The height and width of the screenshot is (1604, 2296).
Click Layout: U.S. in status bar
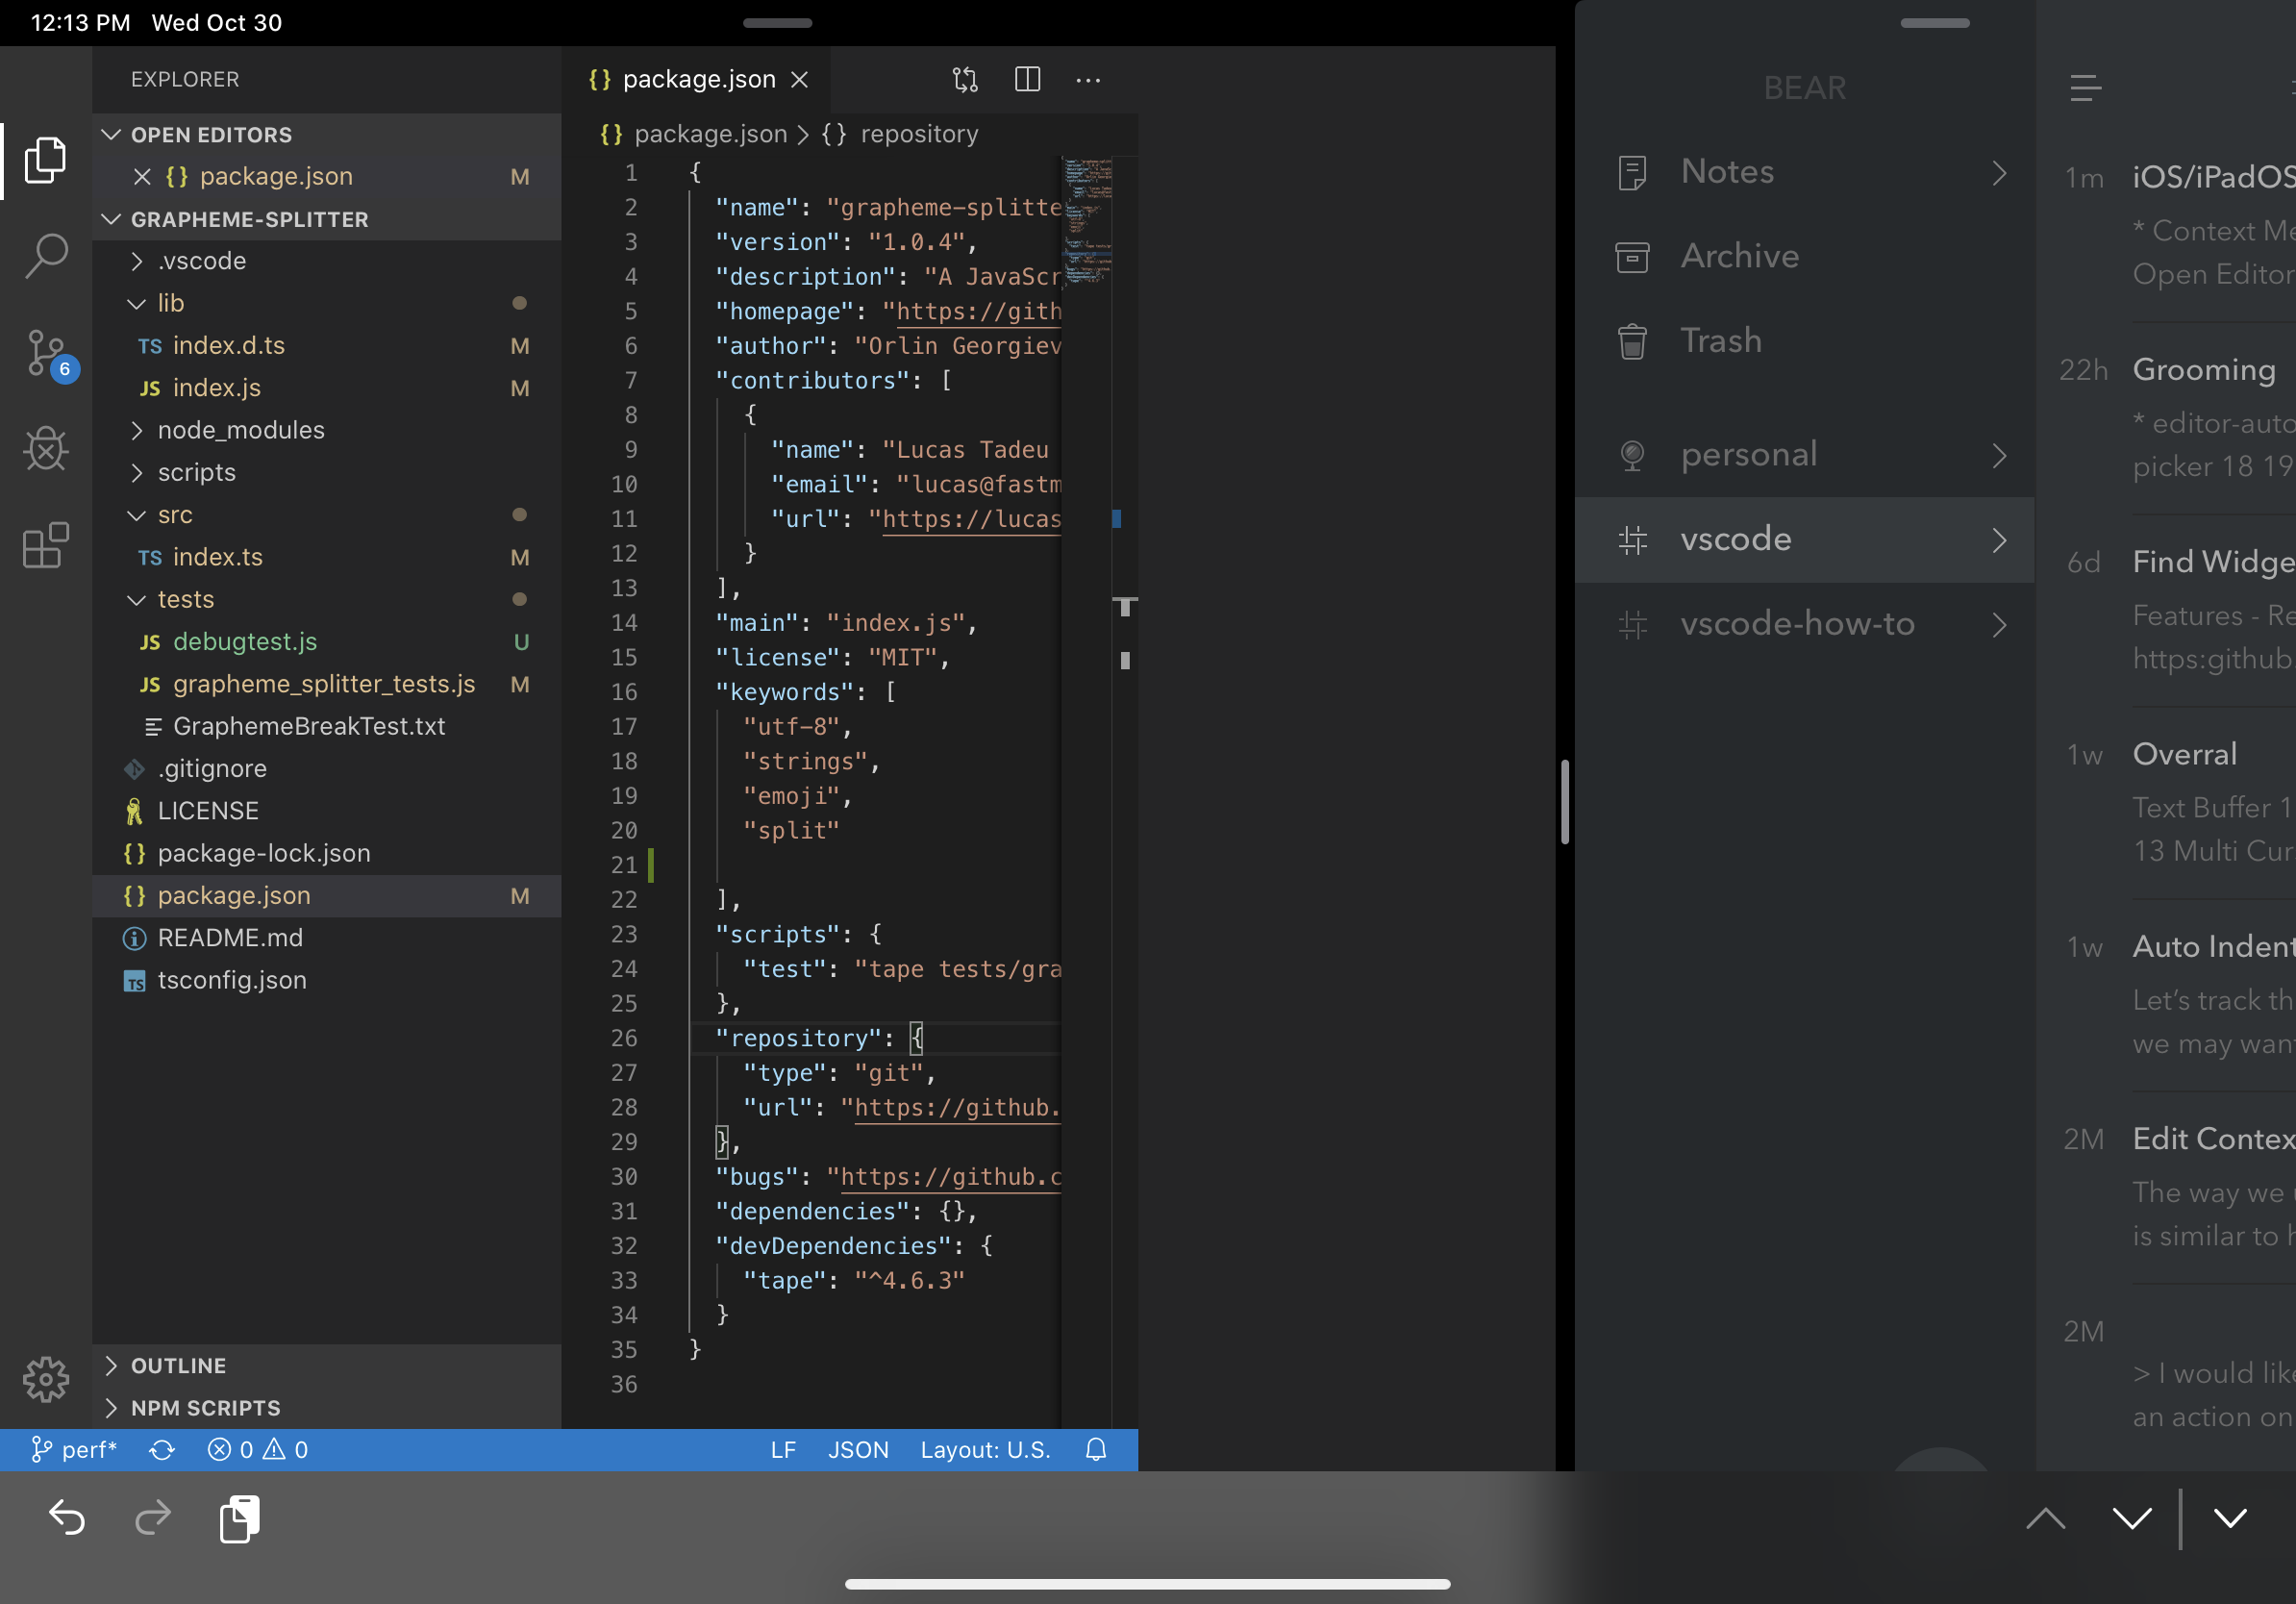[x=985, y=1449]
